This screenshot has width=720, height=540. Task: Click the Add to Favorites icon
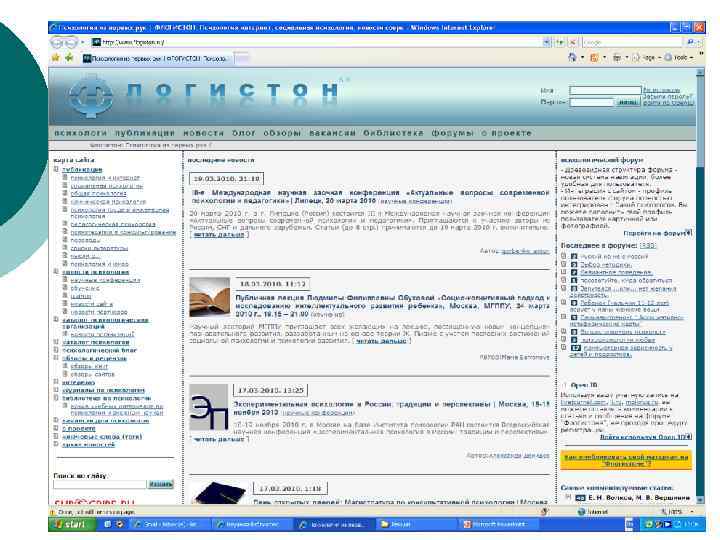tap(69, 58)
